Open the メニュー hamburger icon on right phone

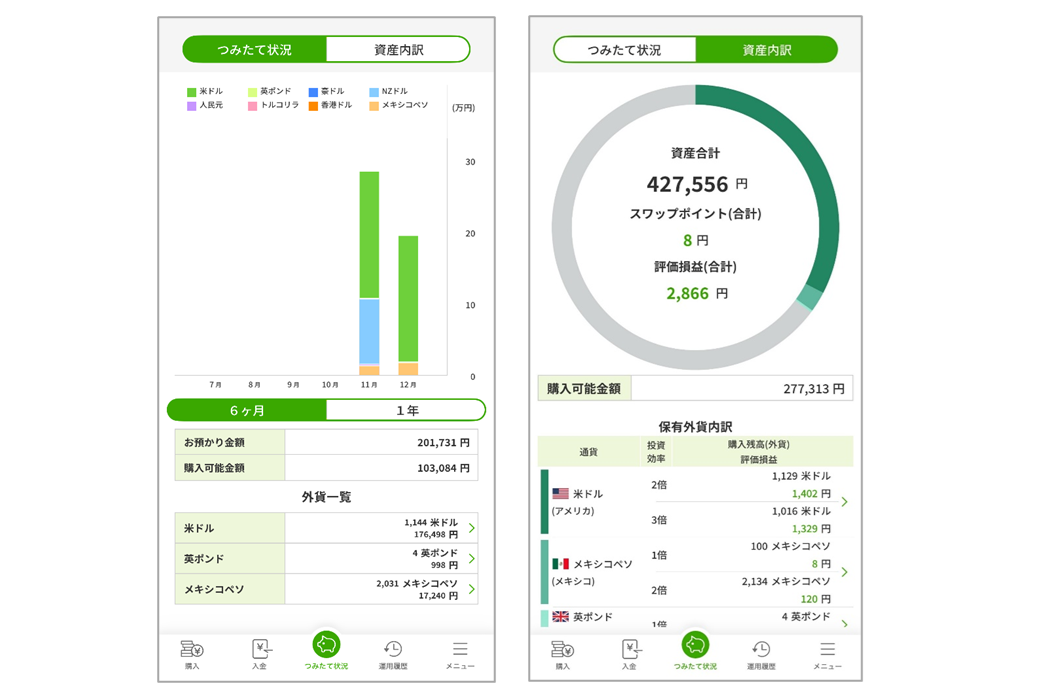pos(827,653)
